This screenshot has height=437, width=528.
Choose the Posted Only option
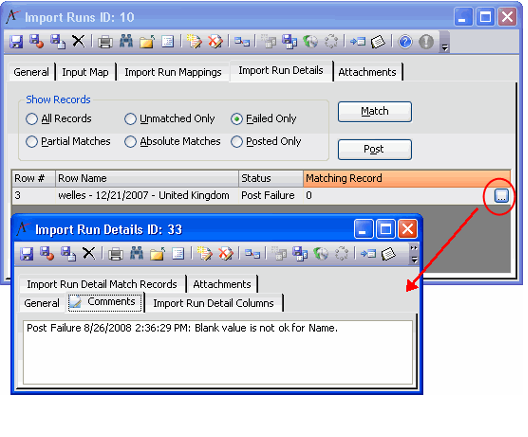coord(236,142)
